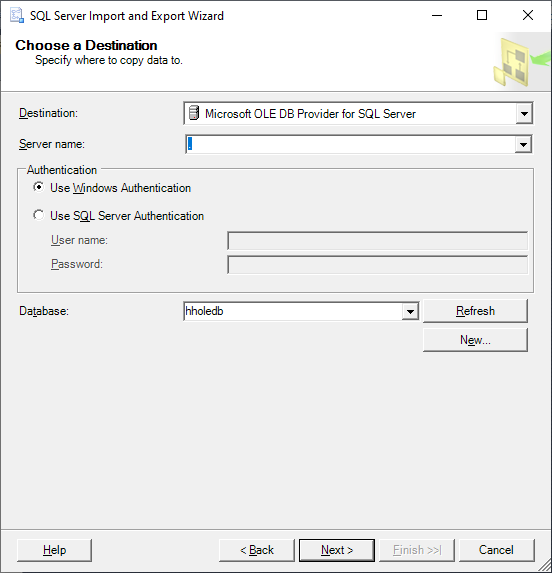Click the database server icon in Destination field

click(x=194, y=113)
